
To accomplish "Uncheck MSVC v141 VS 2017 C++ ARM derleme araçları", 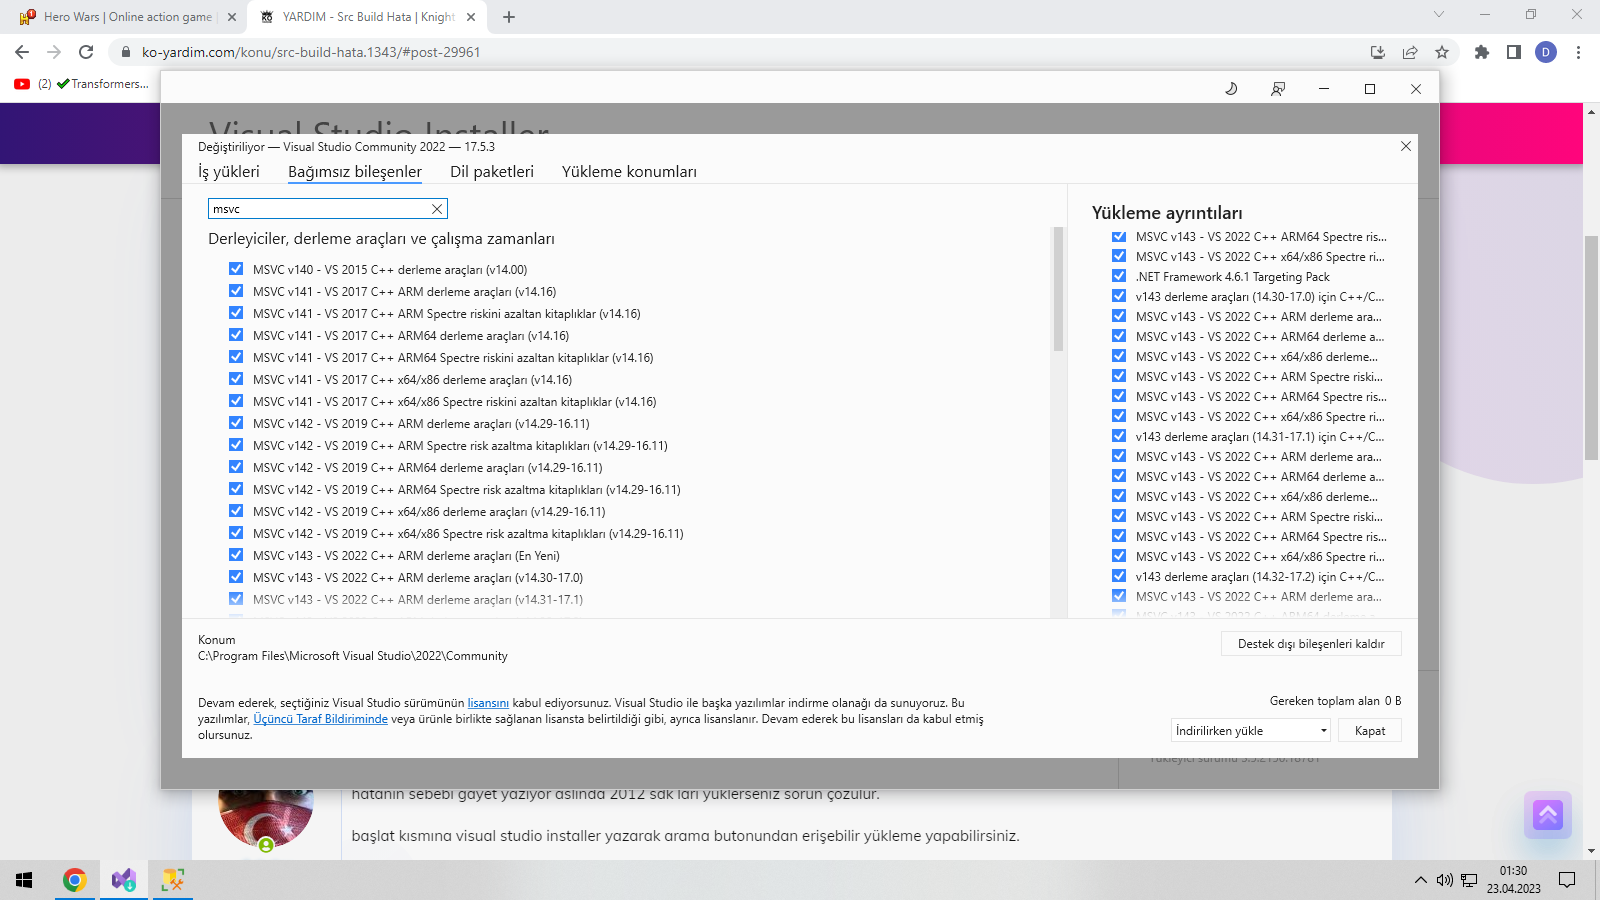I will (236, 291).
